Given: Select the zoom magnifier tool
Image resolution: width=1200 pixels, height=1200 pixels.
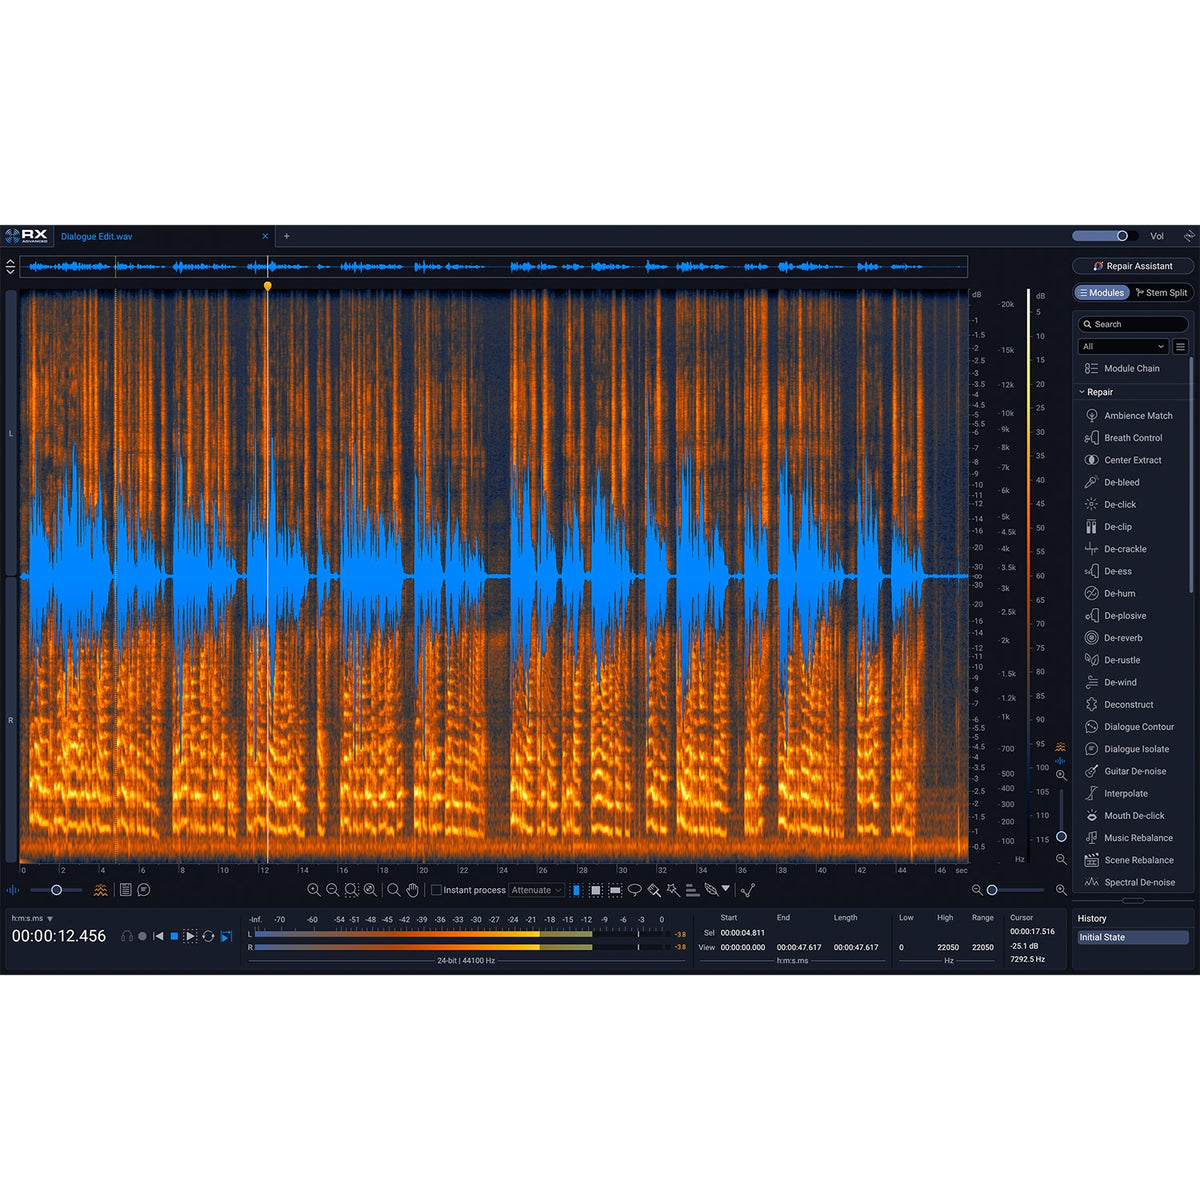Looking at the screenshot, I should [x=394, y=890].
